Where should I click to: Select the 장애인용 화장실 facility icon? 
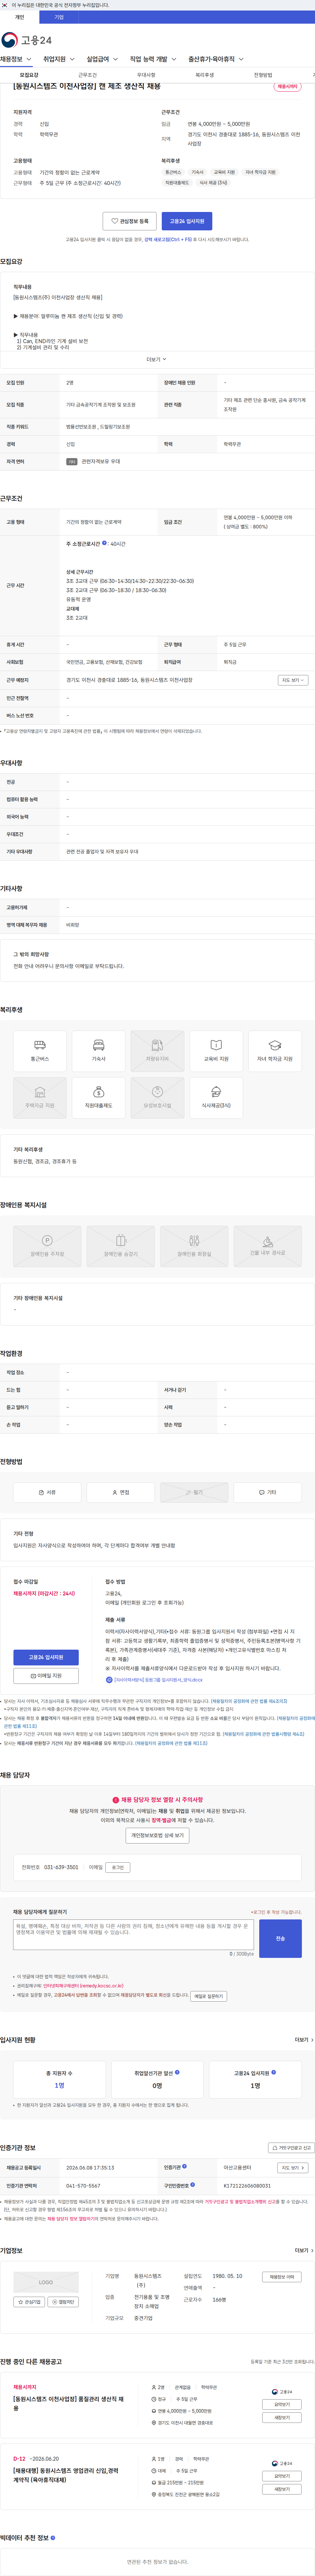coord(194,1246)
